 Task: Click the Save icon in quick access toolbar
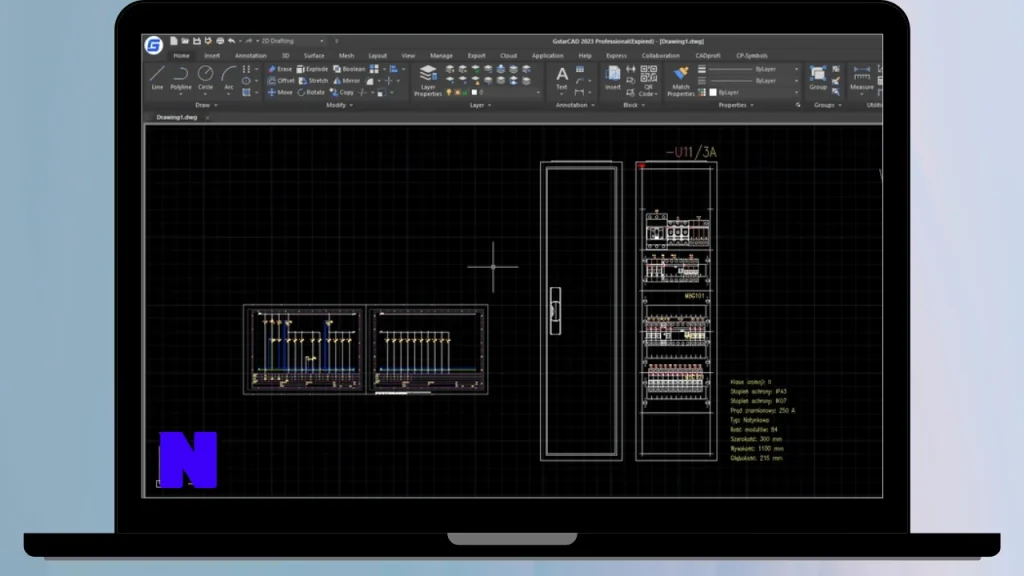coord(197,40)
